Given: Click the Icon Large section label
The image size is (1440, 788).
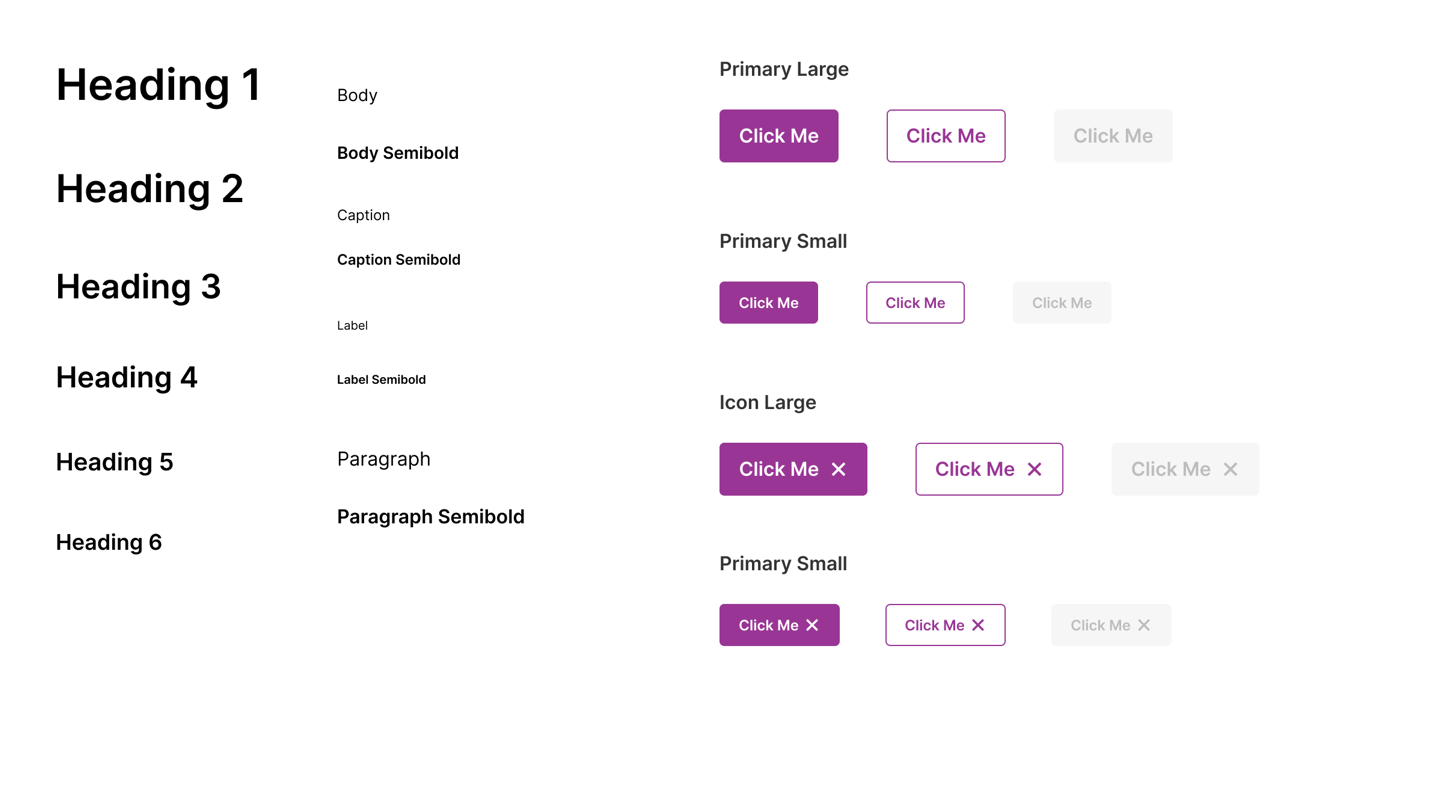Looking at the screenshot, I should click(768, 403).
